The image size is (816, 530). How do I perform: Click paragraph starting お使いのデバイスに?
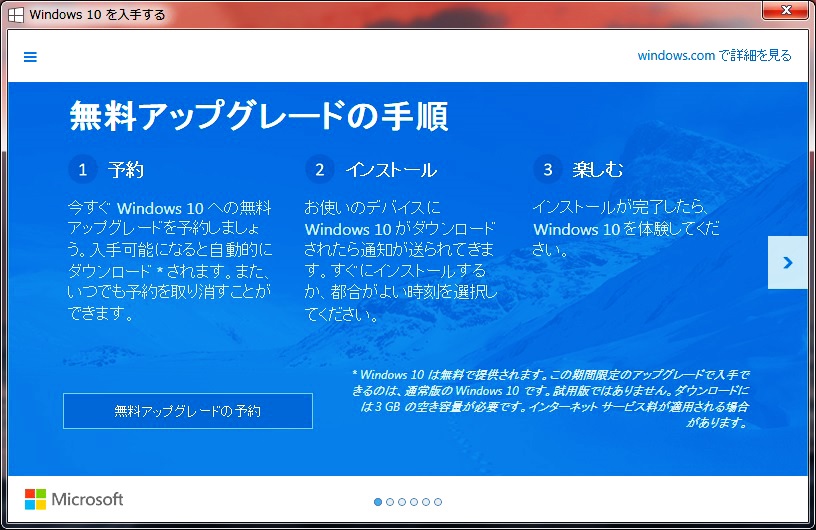(x=400, y=260)
